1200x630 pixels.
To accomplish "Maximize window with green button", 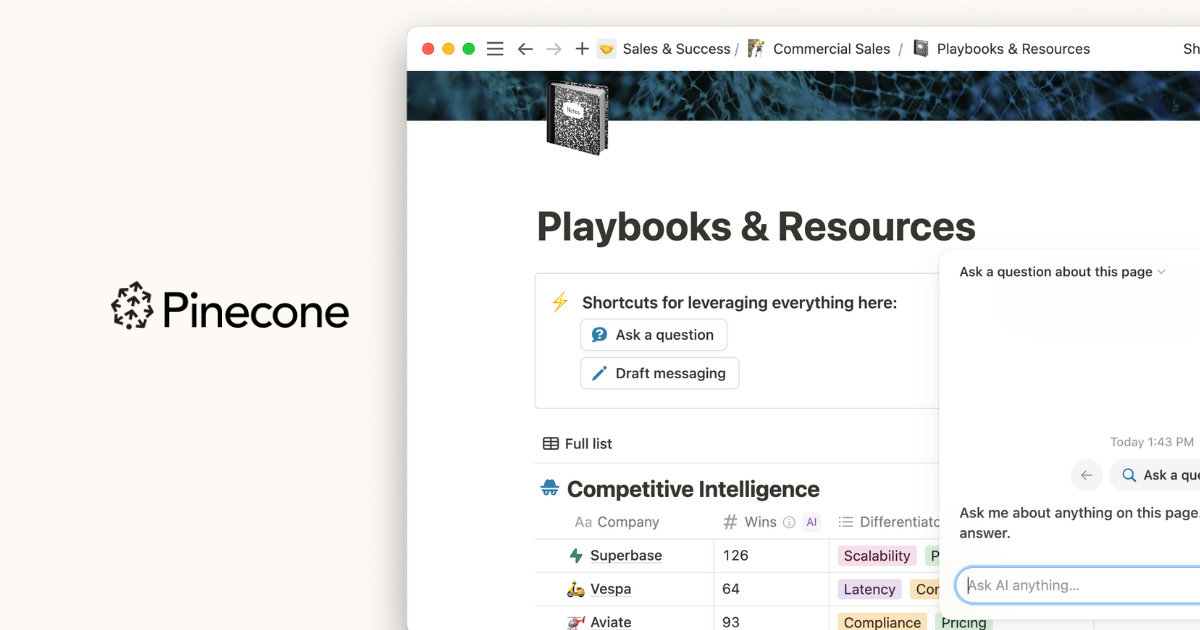I will 468,49.
